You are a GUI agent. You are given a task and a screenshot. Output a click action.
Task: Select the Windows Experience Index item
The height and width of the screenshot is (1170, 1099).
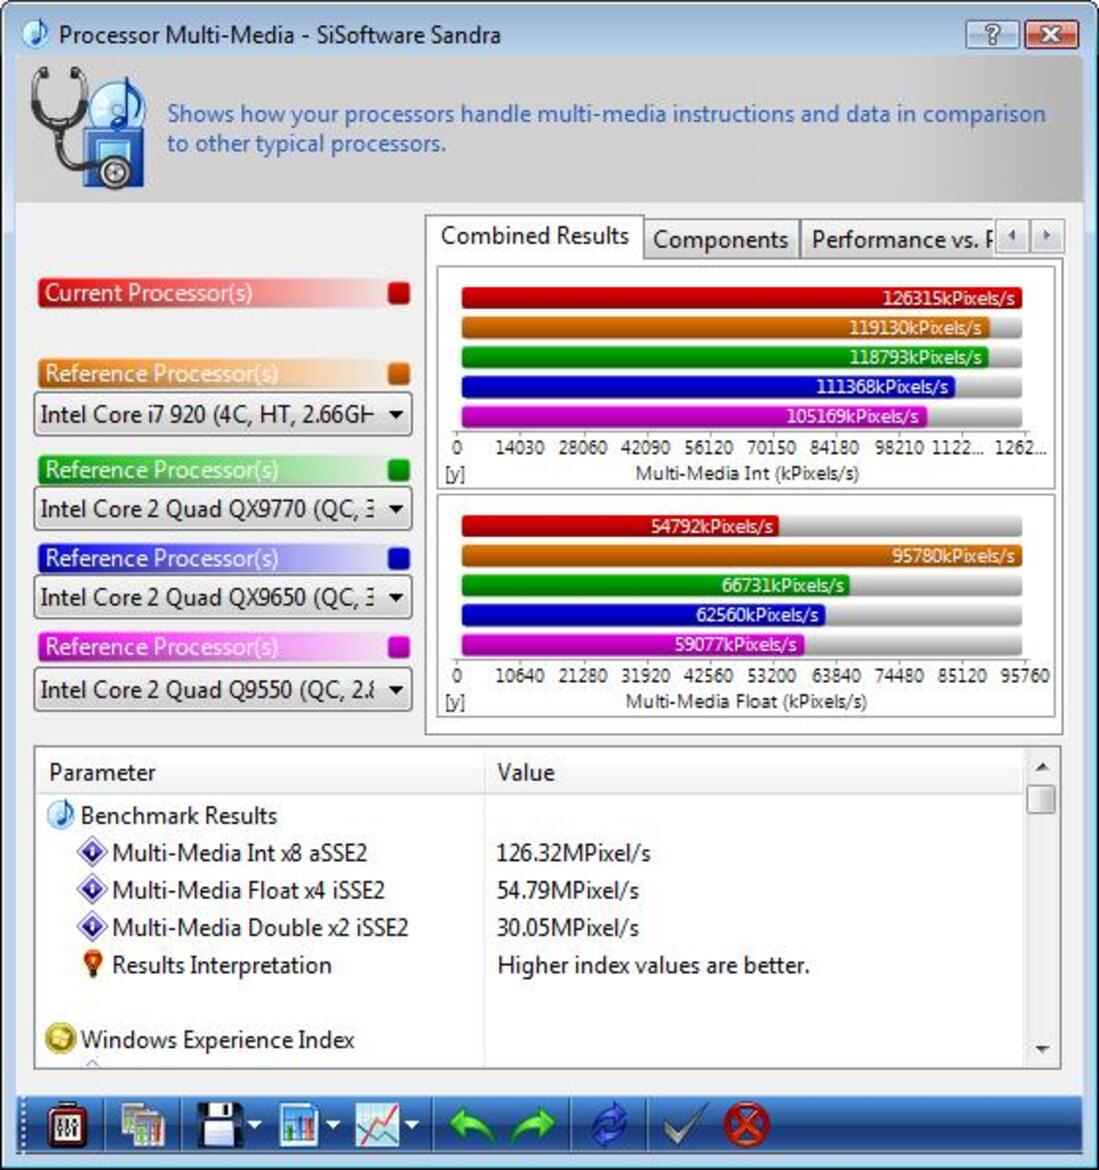click(x=217, y=1039)
